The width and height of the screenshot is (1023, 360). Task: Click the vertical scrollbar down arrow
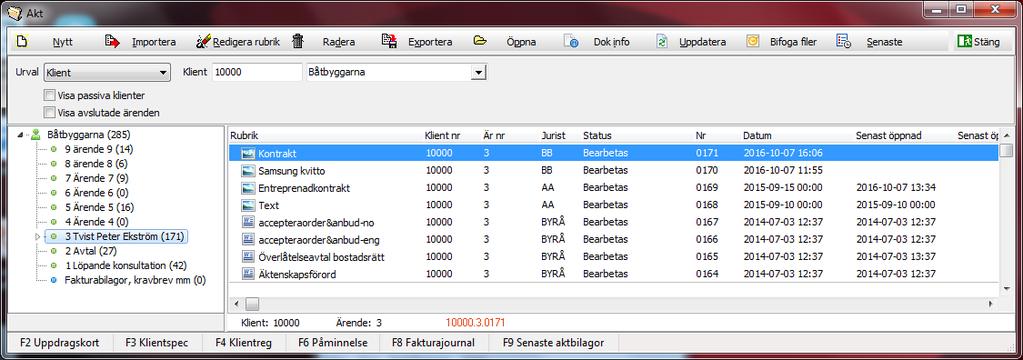tap(1007, 288)
